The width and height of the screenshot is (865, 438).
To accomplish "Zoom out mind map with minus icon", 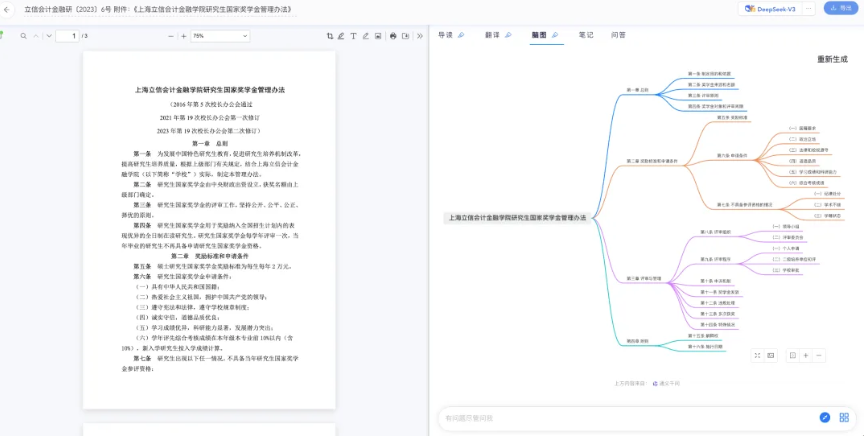I will coord(820,355).
